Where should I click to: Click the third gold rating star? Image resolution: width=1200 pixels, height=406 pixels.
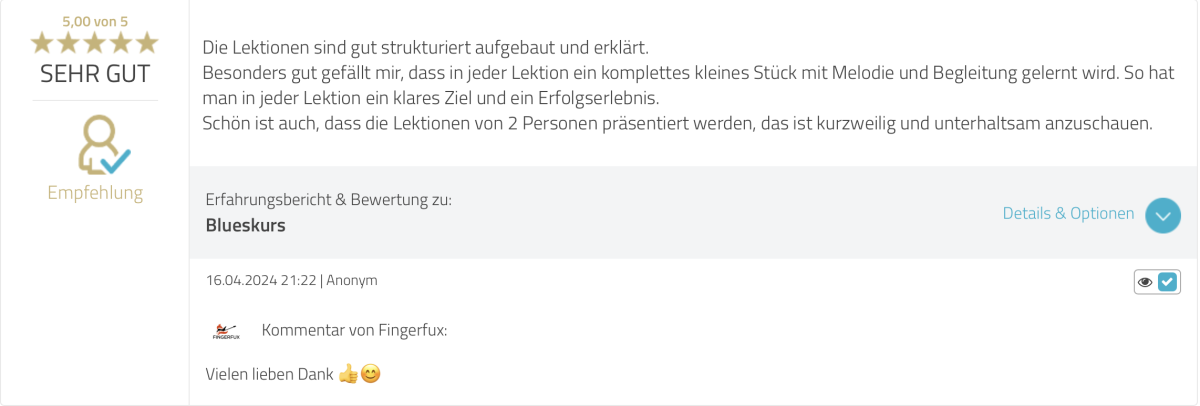point(95,42)
